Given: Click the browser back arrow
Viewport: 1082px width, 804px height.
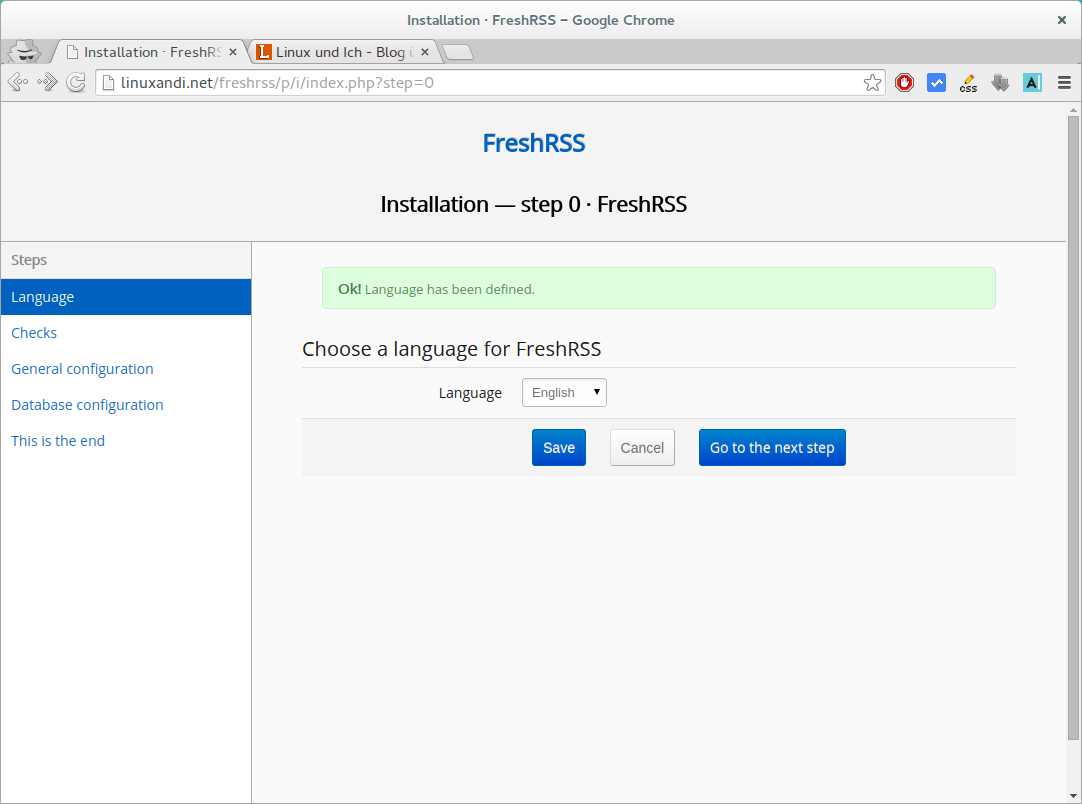Looking at the screenshot, I should coord(18,83).
